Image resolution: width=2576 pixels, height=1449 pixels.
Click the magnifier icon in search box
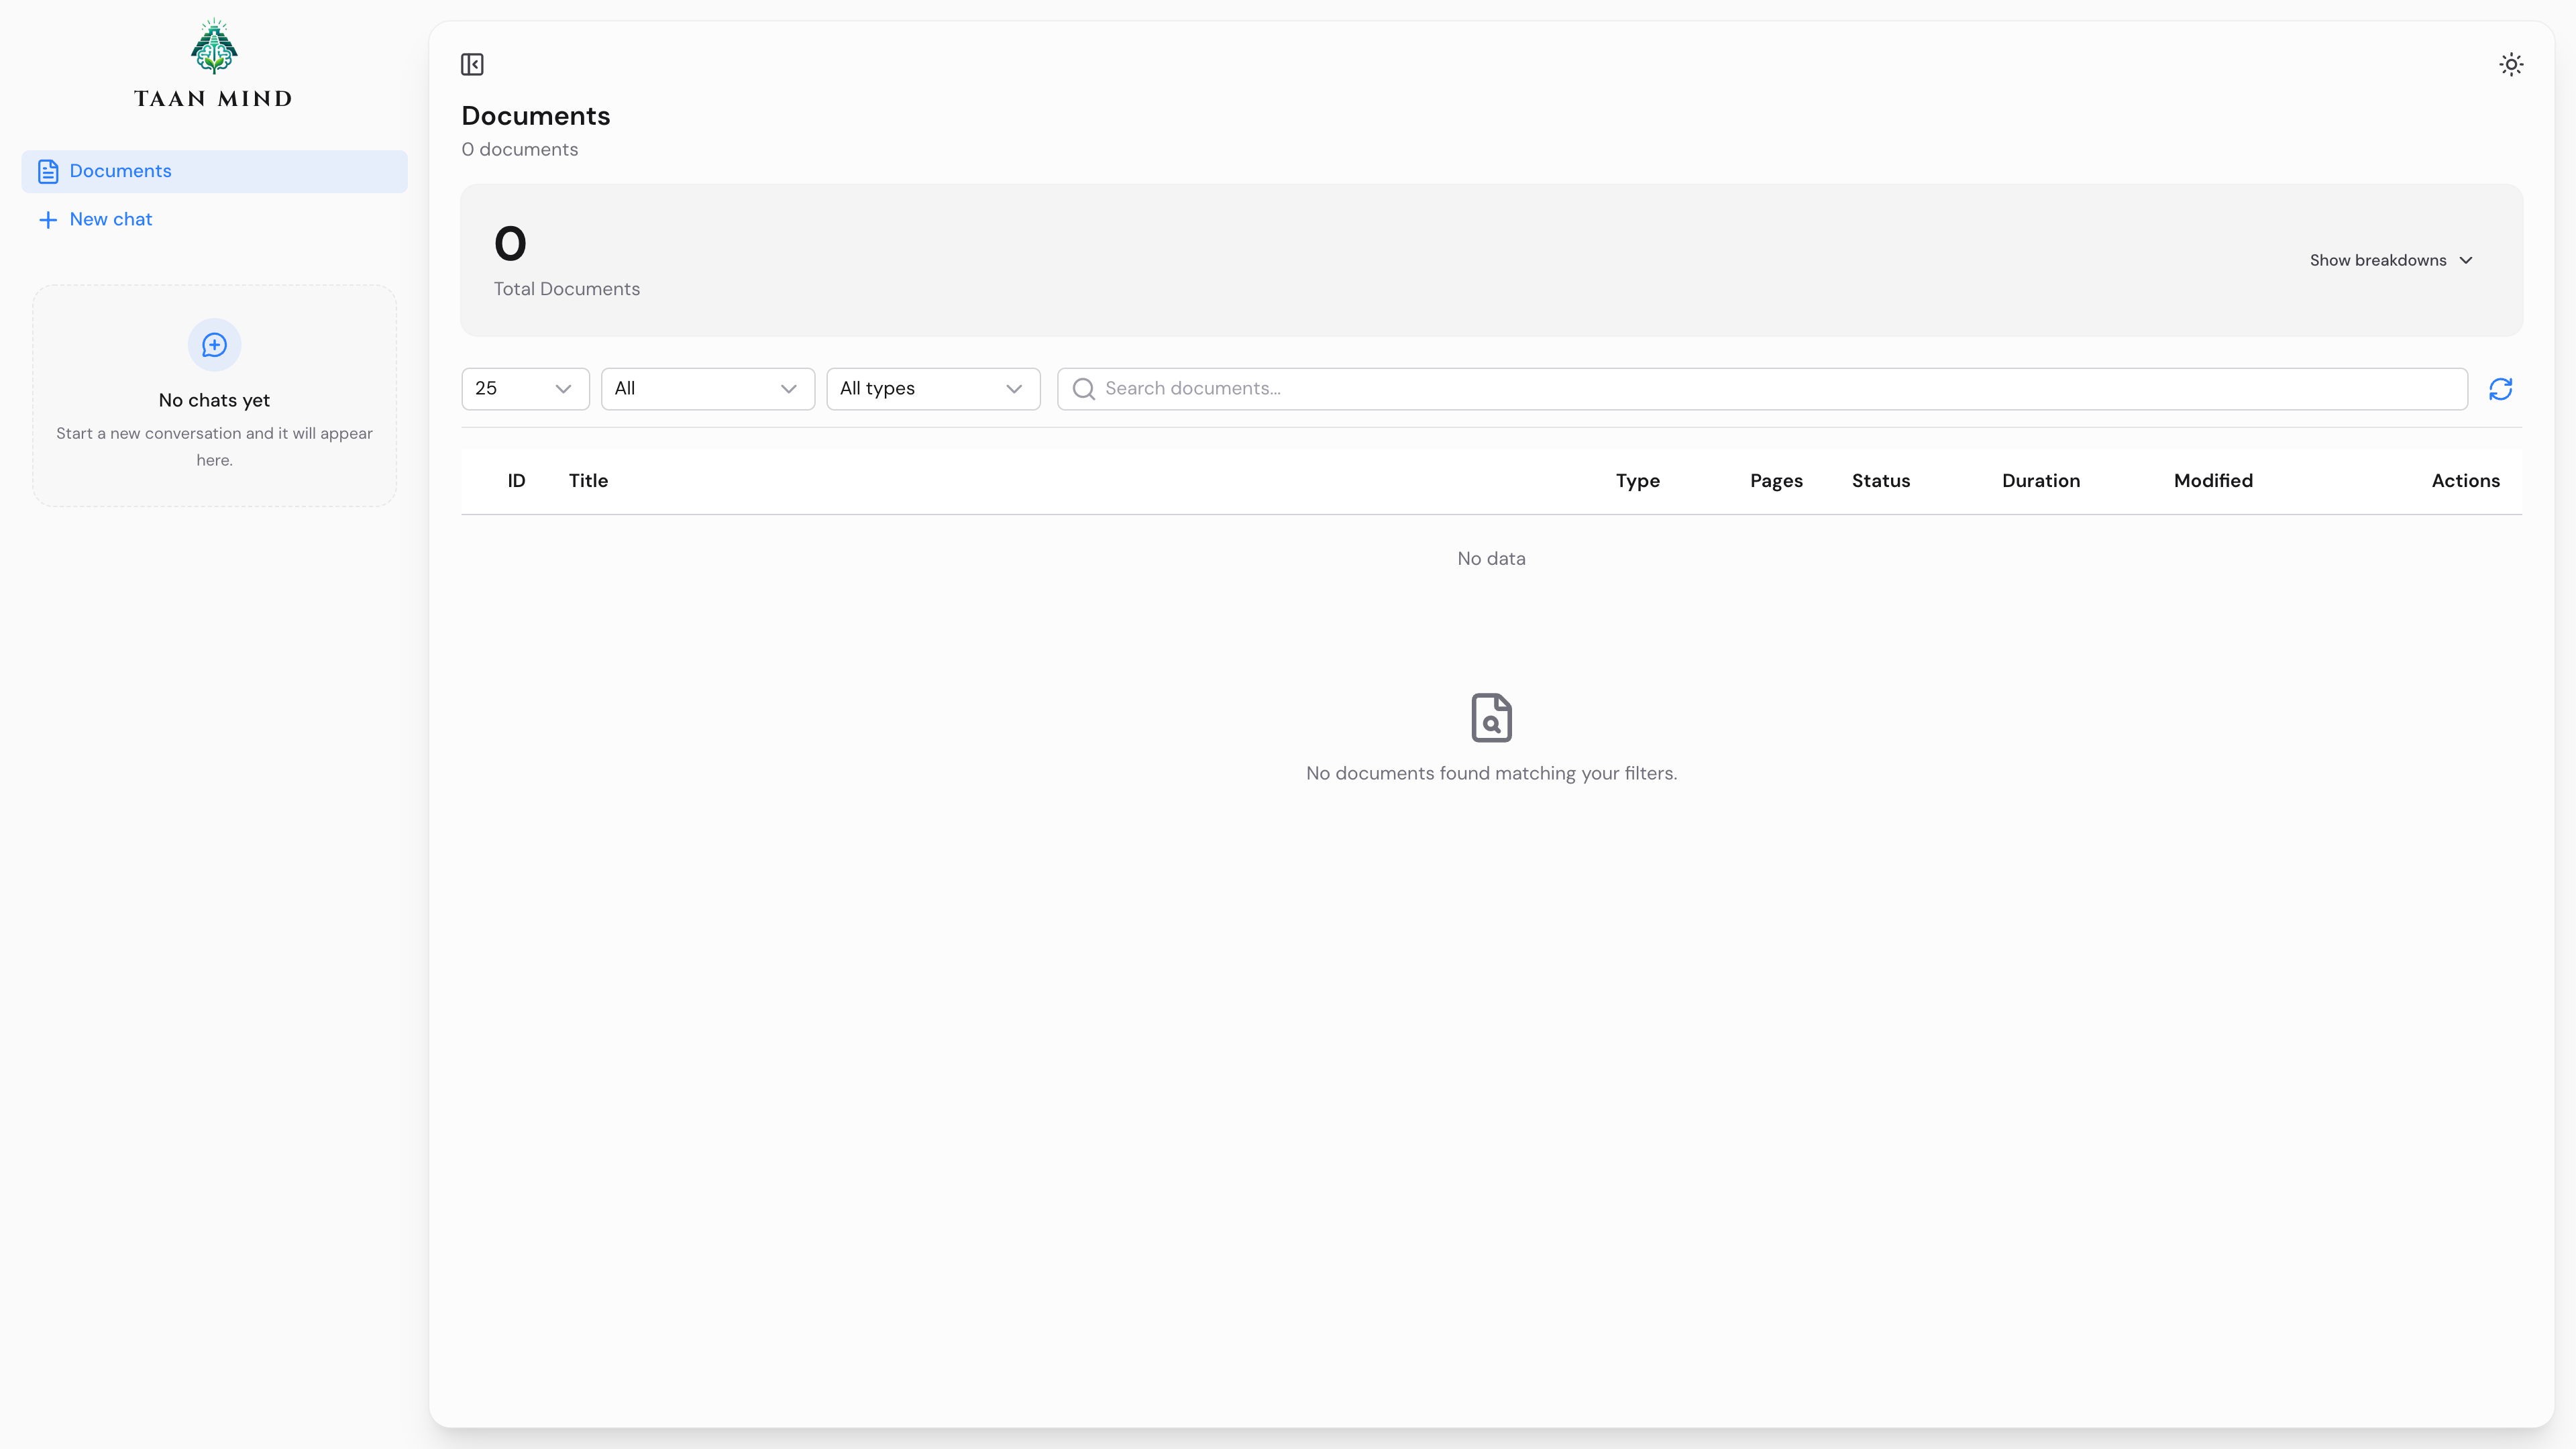[x=1084, y=389]
